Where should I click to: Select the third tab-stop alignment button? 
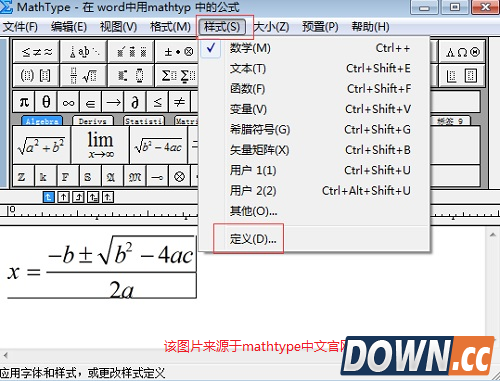[x=78, y=197]
